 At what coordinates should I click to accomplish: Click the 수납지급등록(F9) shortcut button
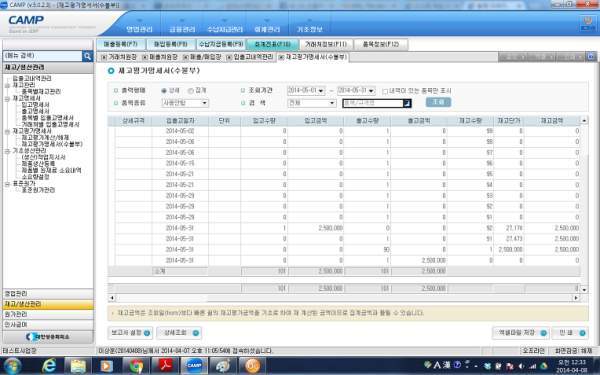click(221, 44)
